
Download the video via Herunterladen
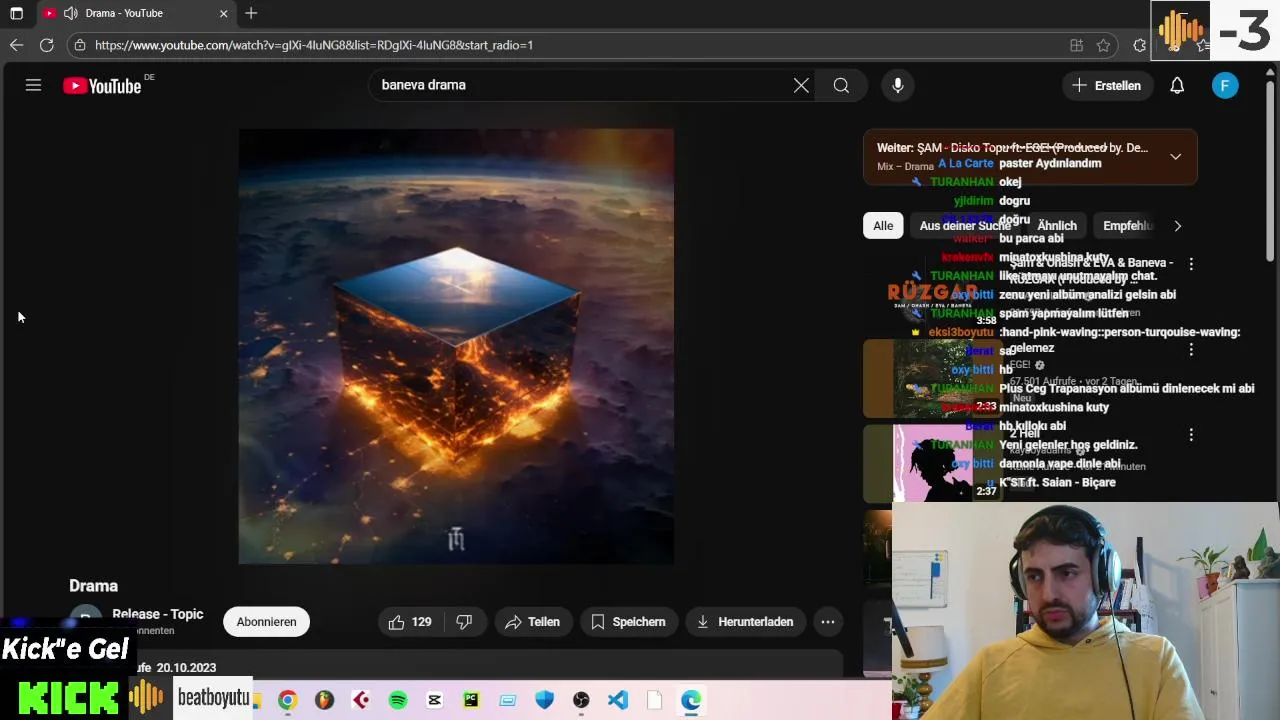click(x=745, y=622)
